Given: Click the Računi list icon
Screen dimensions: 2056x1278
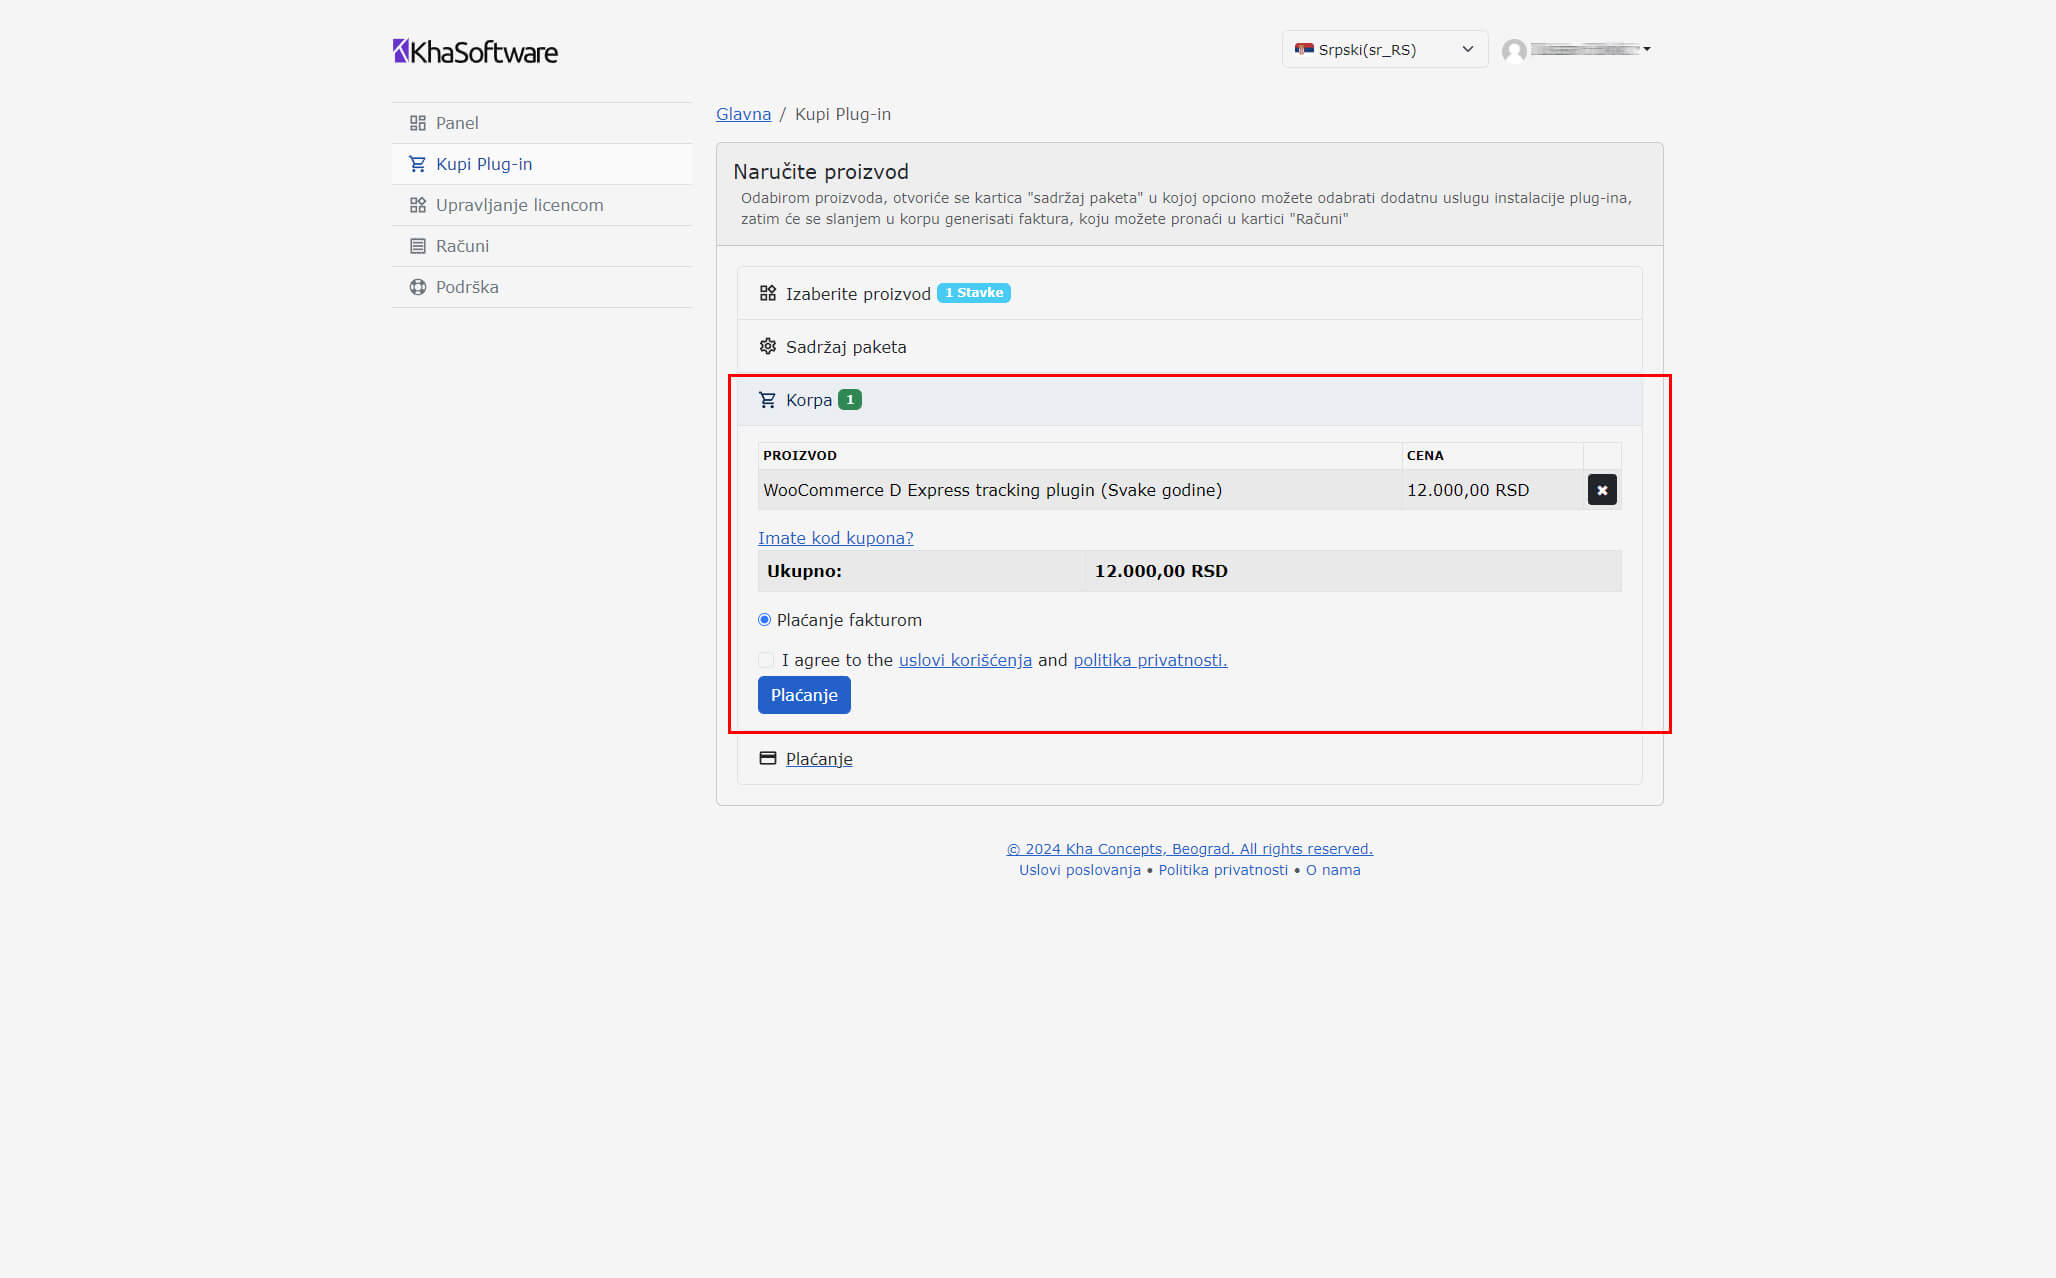Looking at the screenshot, I should [418, 246].
